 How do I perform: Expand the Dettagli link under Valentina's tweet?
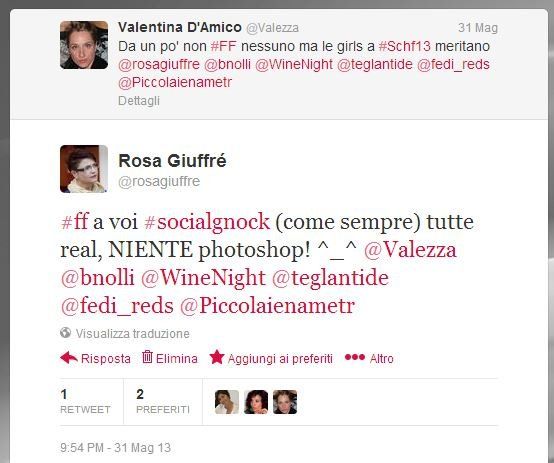[x=139, y=101]
